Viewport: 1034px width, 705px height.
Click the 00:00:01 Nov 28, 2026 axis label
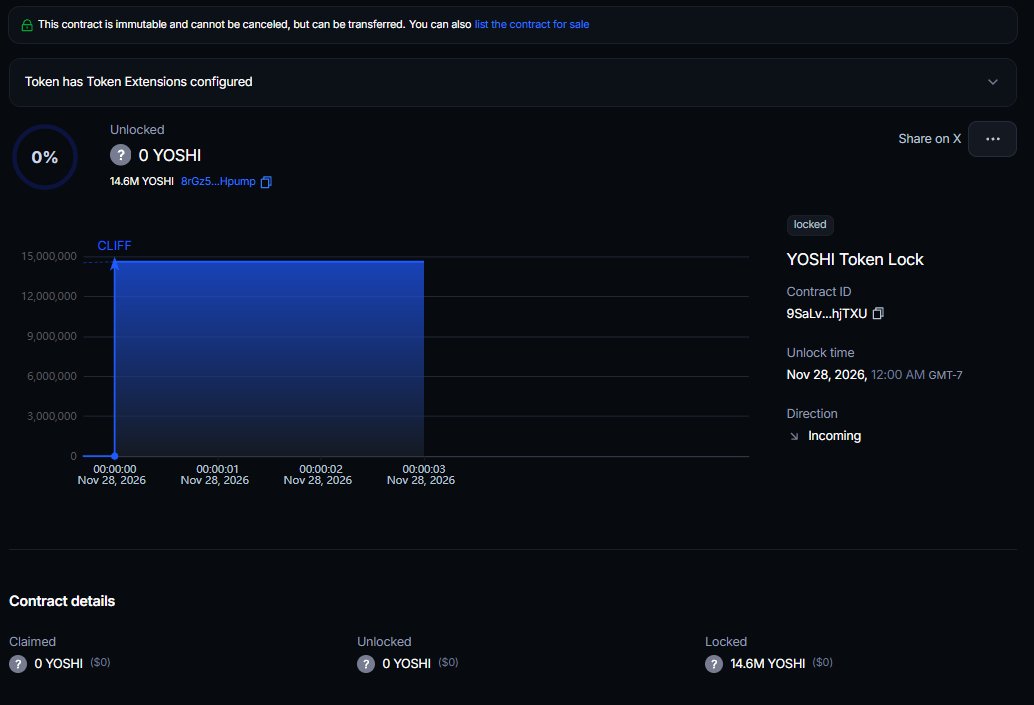coord(215,474)
